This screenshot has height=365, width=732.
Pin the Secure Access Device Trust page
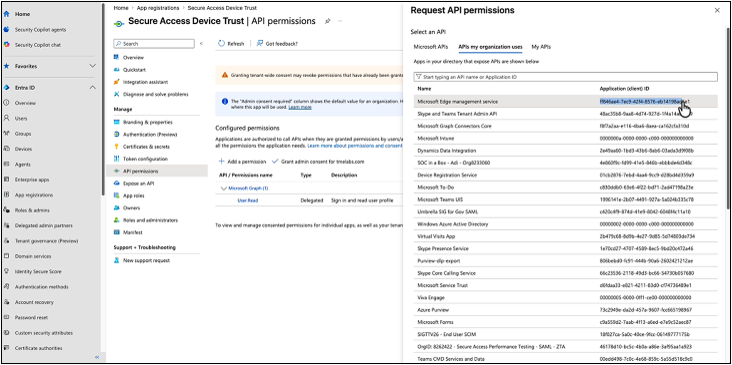[x=328, y=21]
